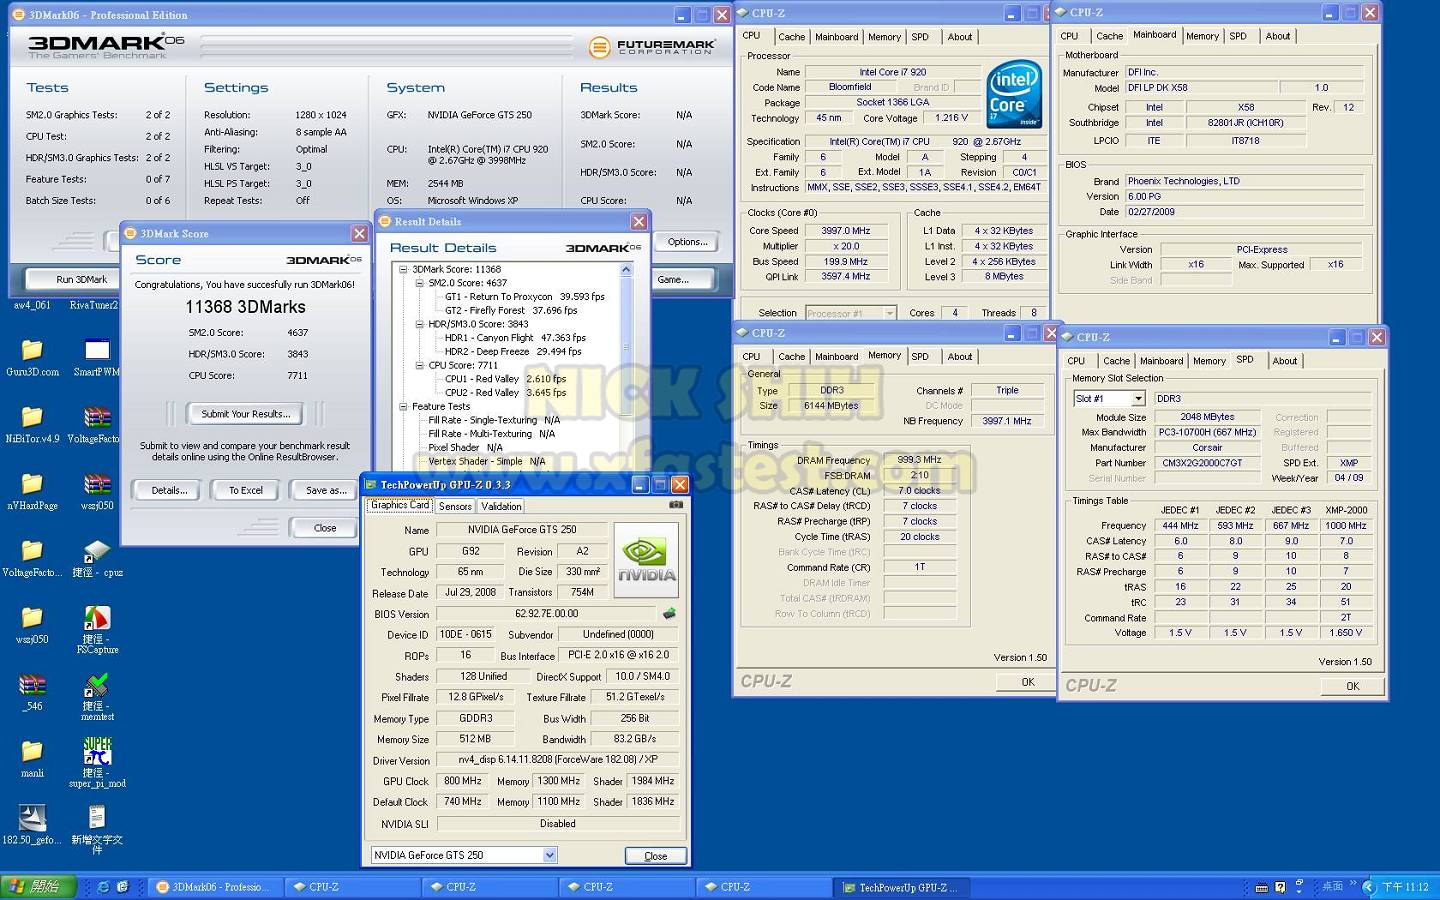Viewport: 1440px width, 900px height.
Task: Click the NVIDIA logo in GPU-Z
Action: (x=646, y=560)
